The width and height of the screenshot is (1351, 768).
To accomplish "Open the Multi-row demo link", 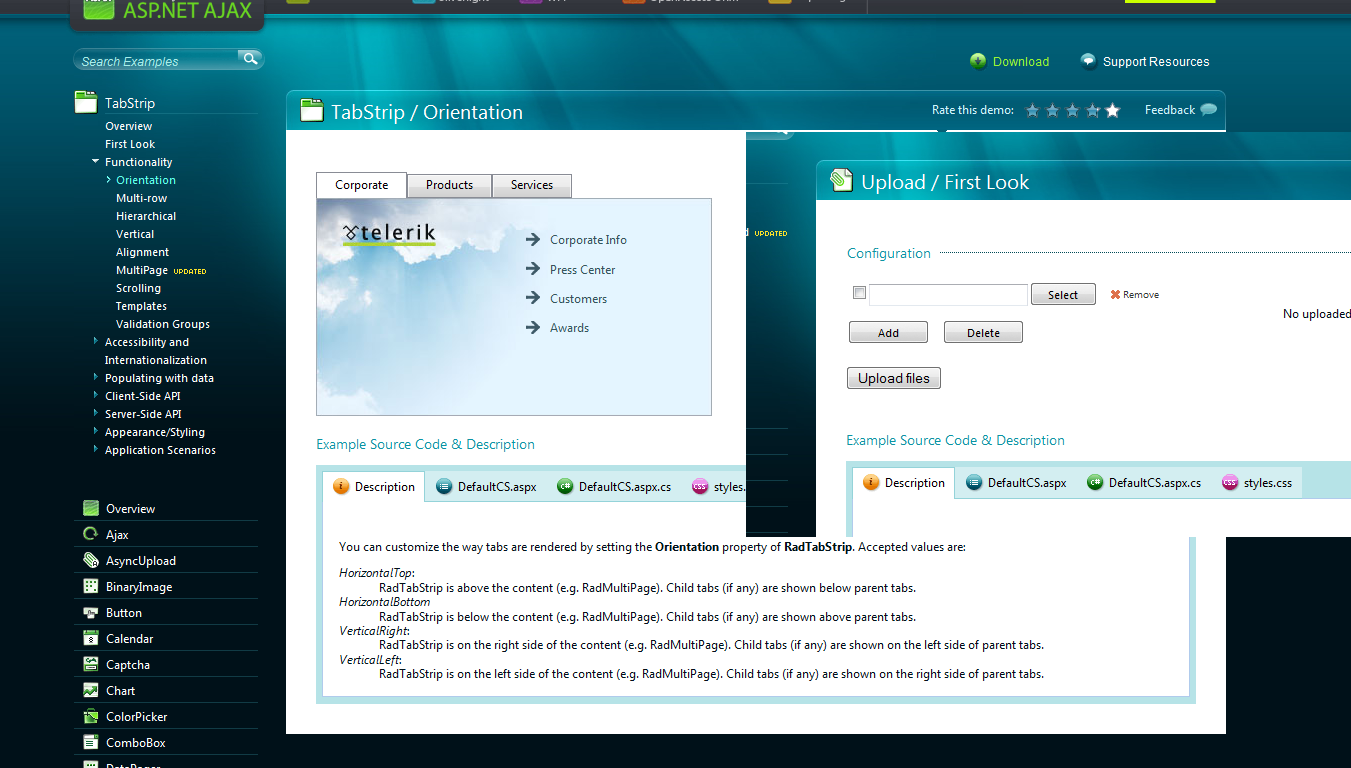I will (142, 198).
